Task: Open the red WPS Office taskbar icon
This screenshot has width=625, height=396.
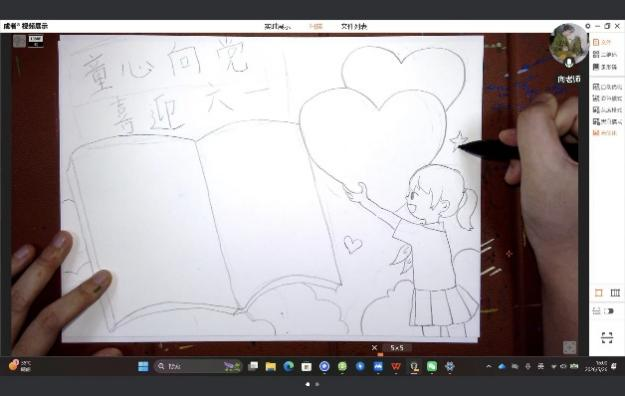Action: (396, 366)
